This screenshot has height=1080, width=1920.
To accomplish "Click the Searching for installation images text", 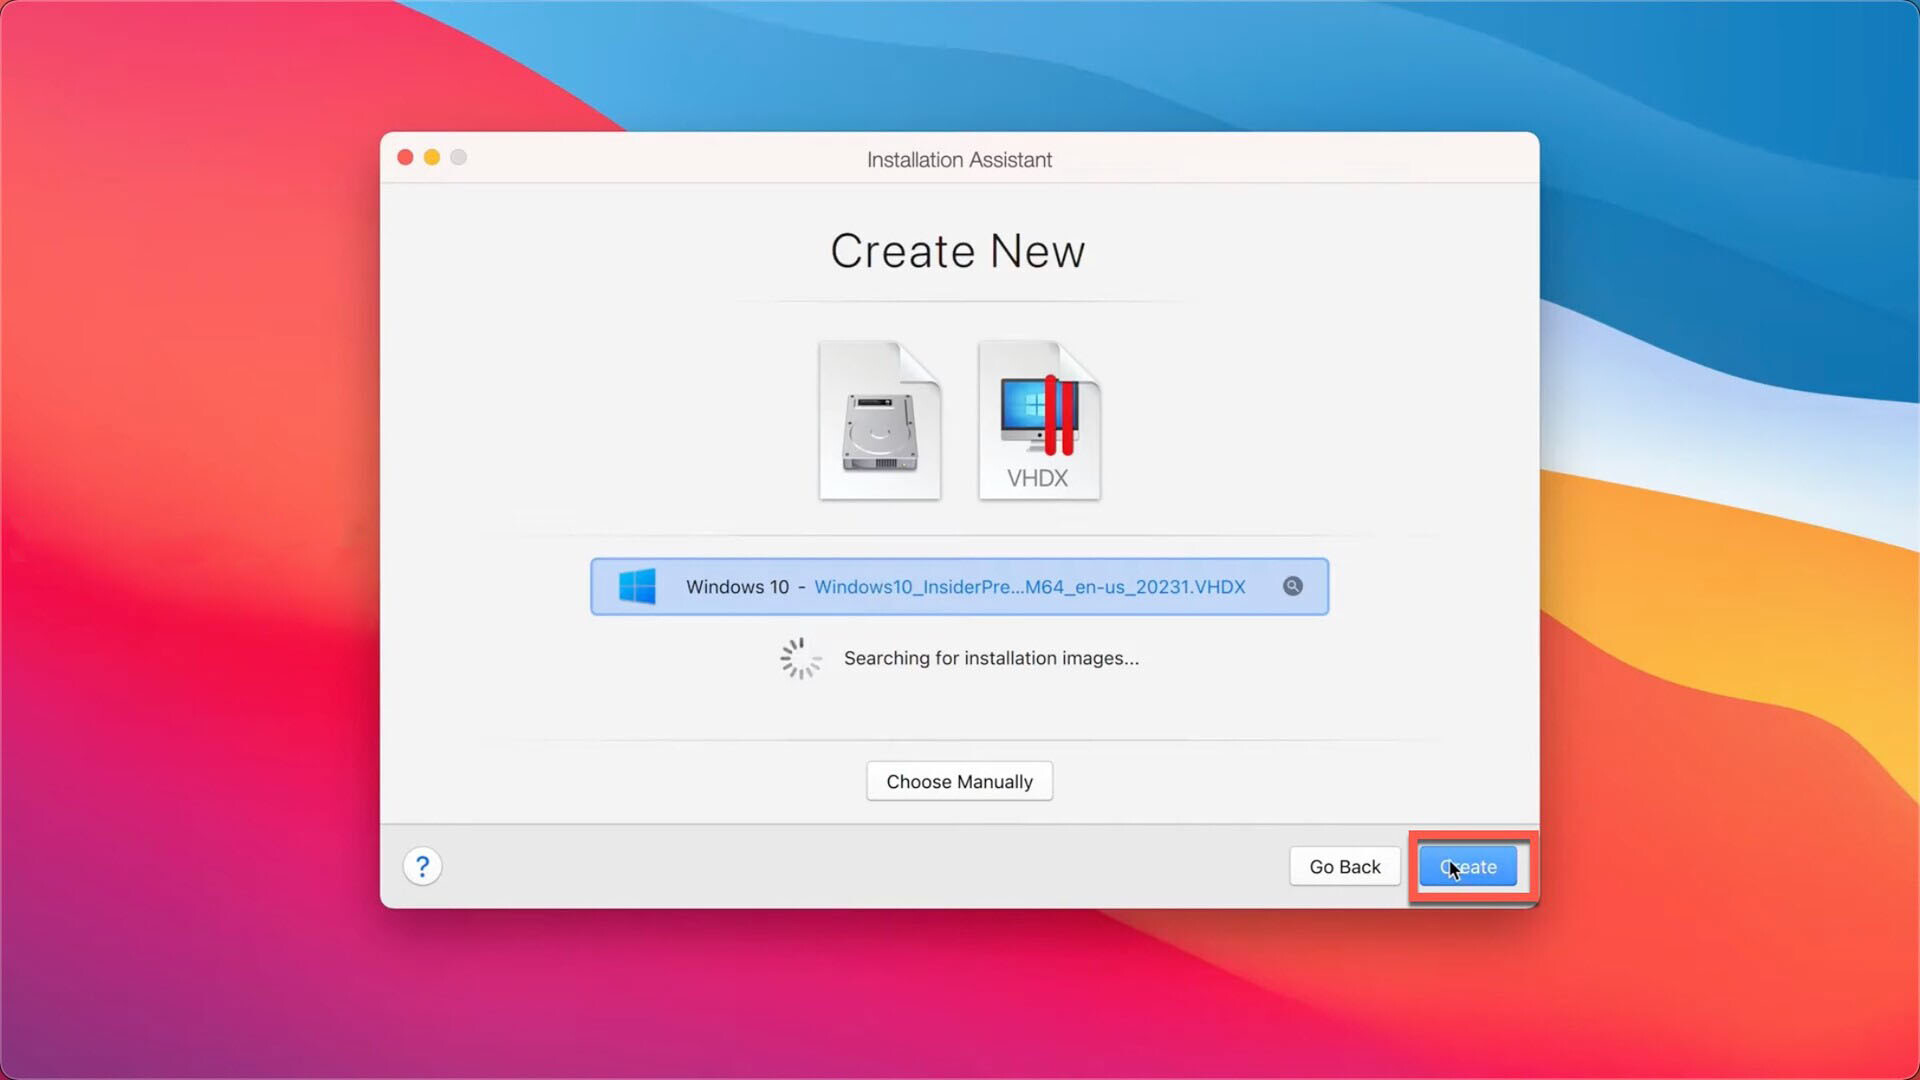I will pyautogui.click(x=991, y=658).
